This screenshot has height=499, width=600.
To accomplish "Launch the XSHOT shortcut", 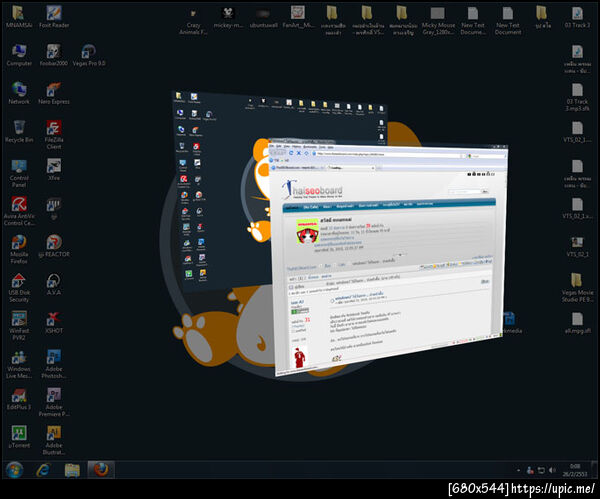I will click(54, 323).
